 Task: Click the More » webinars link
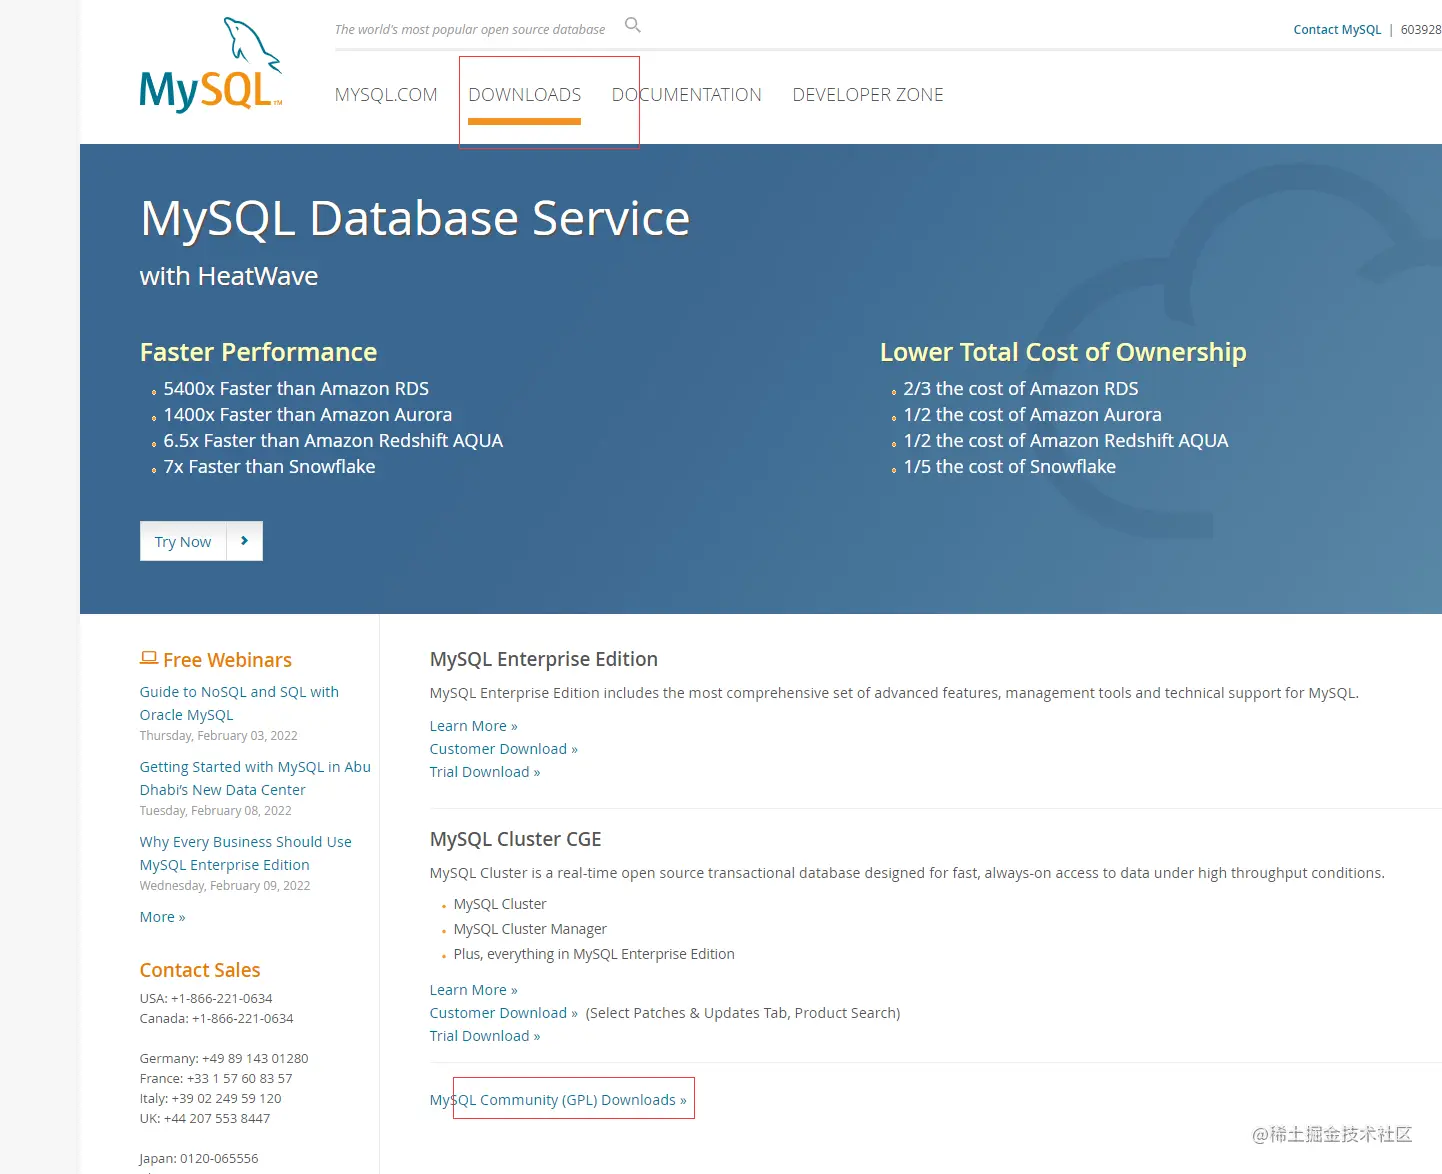163,917
